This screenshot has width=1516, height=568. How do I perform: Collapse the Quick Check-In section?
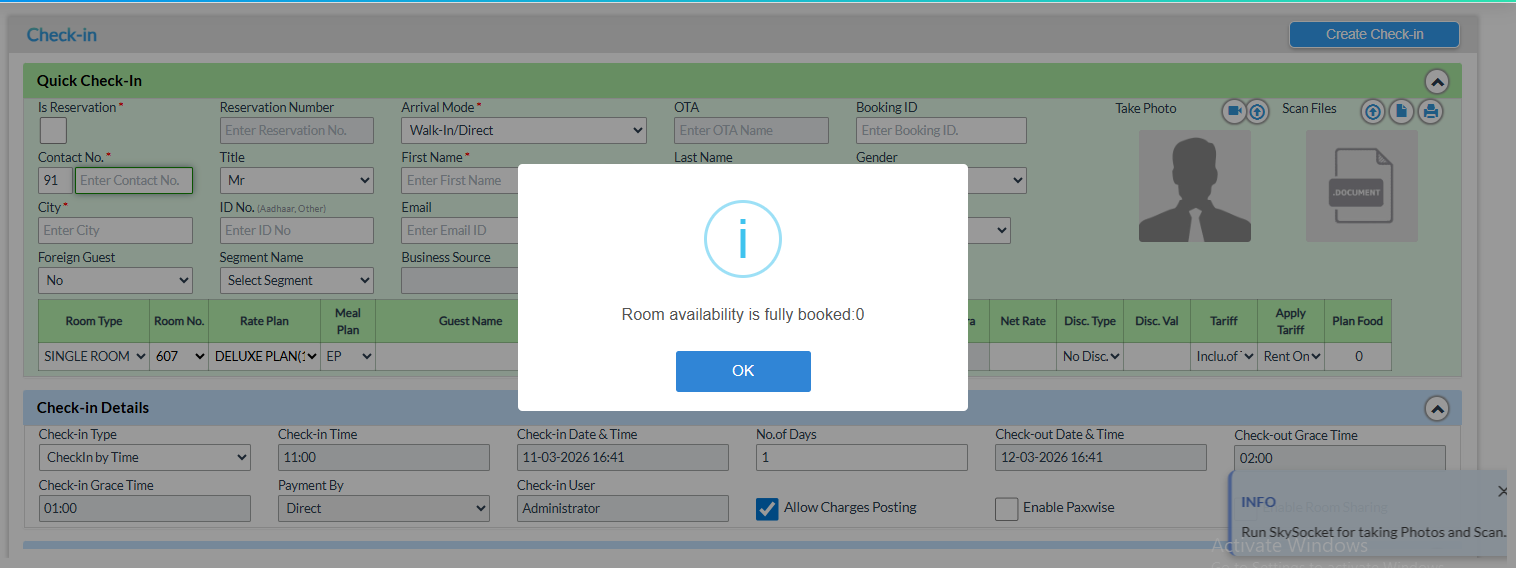click(x=1436, y=81)
